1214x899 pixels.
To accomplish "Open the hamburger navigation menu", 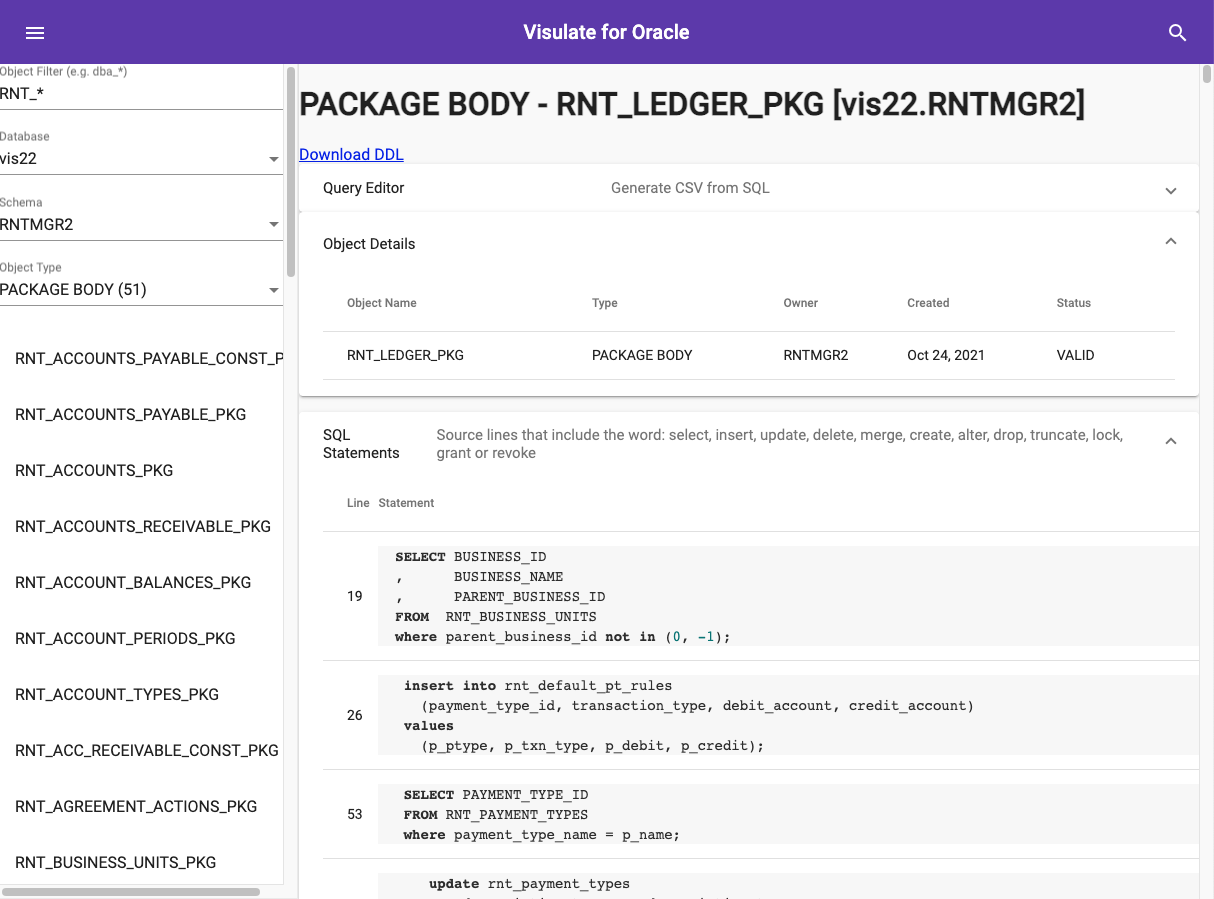I will (x=35, y=33).
